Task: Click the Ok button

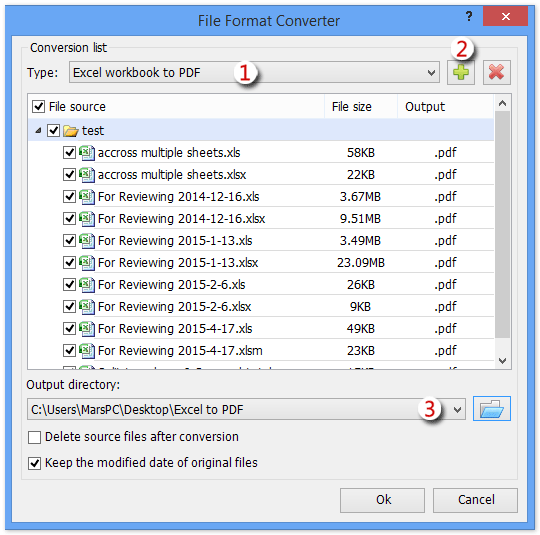Action: click(x=382, y=500)
